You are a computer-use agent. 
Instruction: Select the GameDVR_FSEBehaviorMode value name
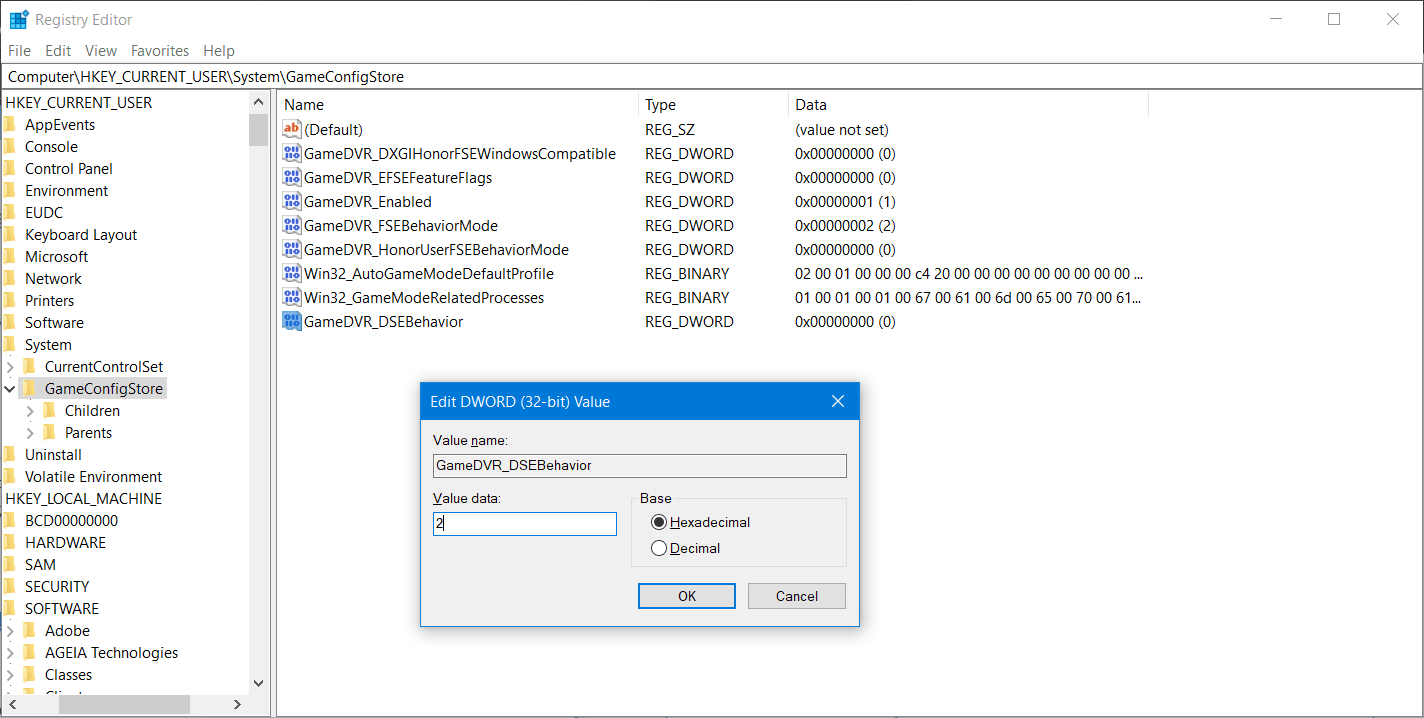coord(401,225)
